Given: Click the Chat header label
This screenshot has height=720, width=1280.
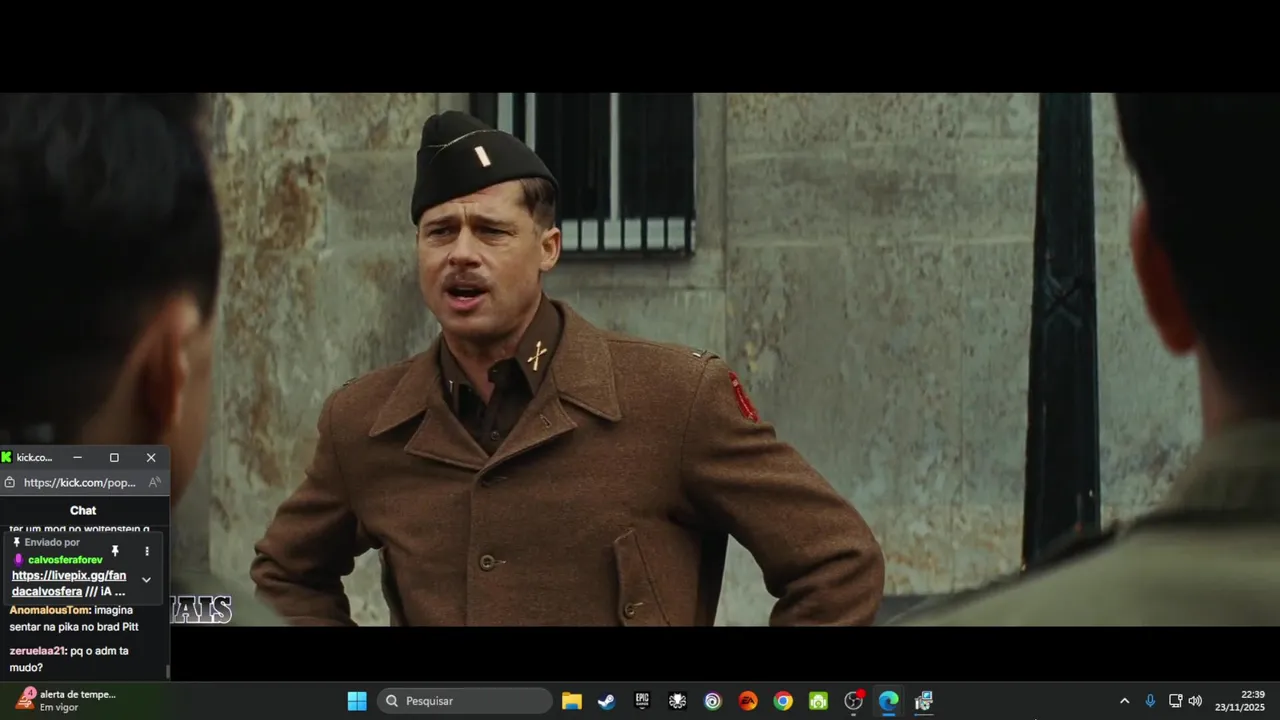Looking at the screenshot, I should (83, 510).
